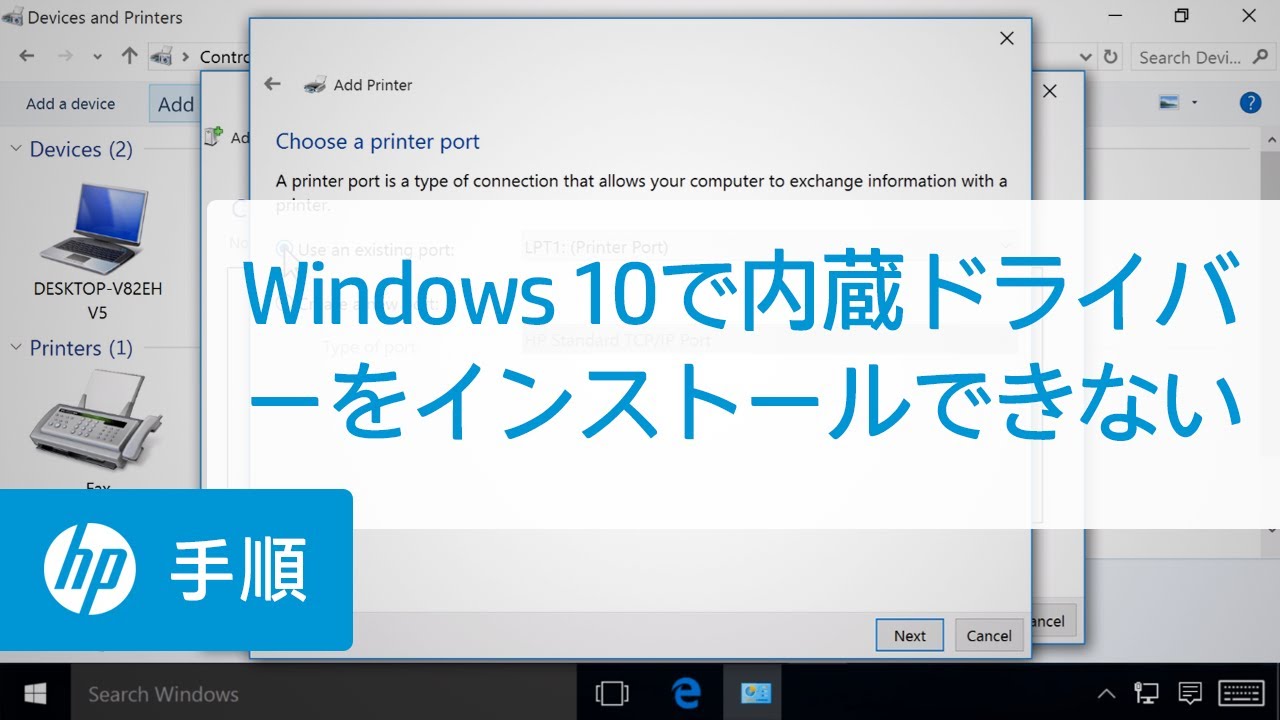The height and width of the screenshot is (720, 1280).
Task: Open the touch keyboard tray icon
Action: coord(1243,693)
